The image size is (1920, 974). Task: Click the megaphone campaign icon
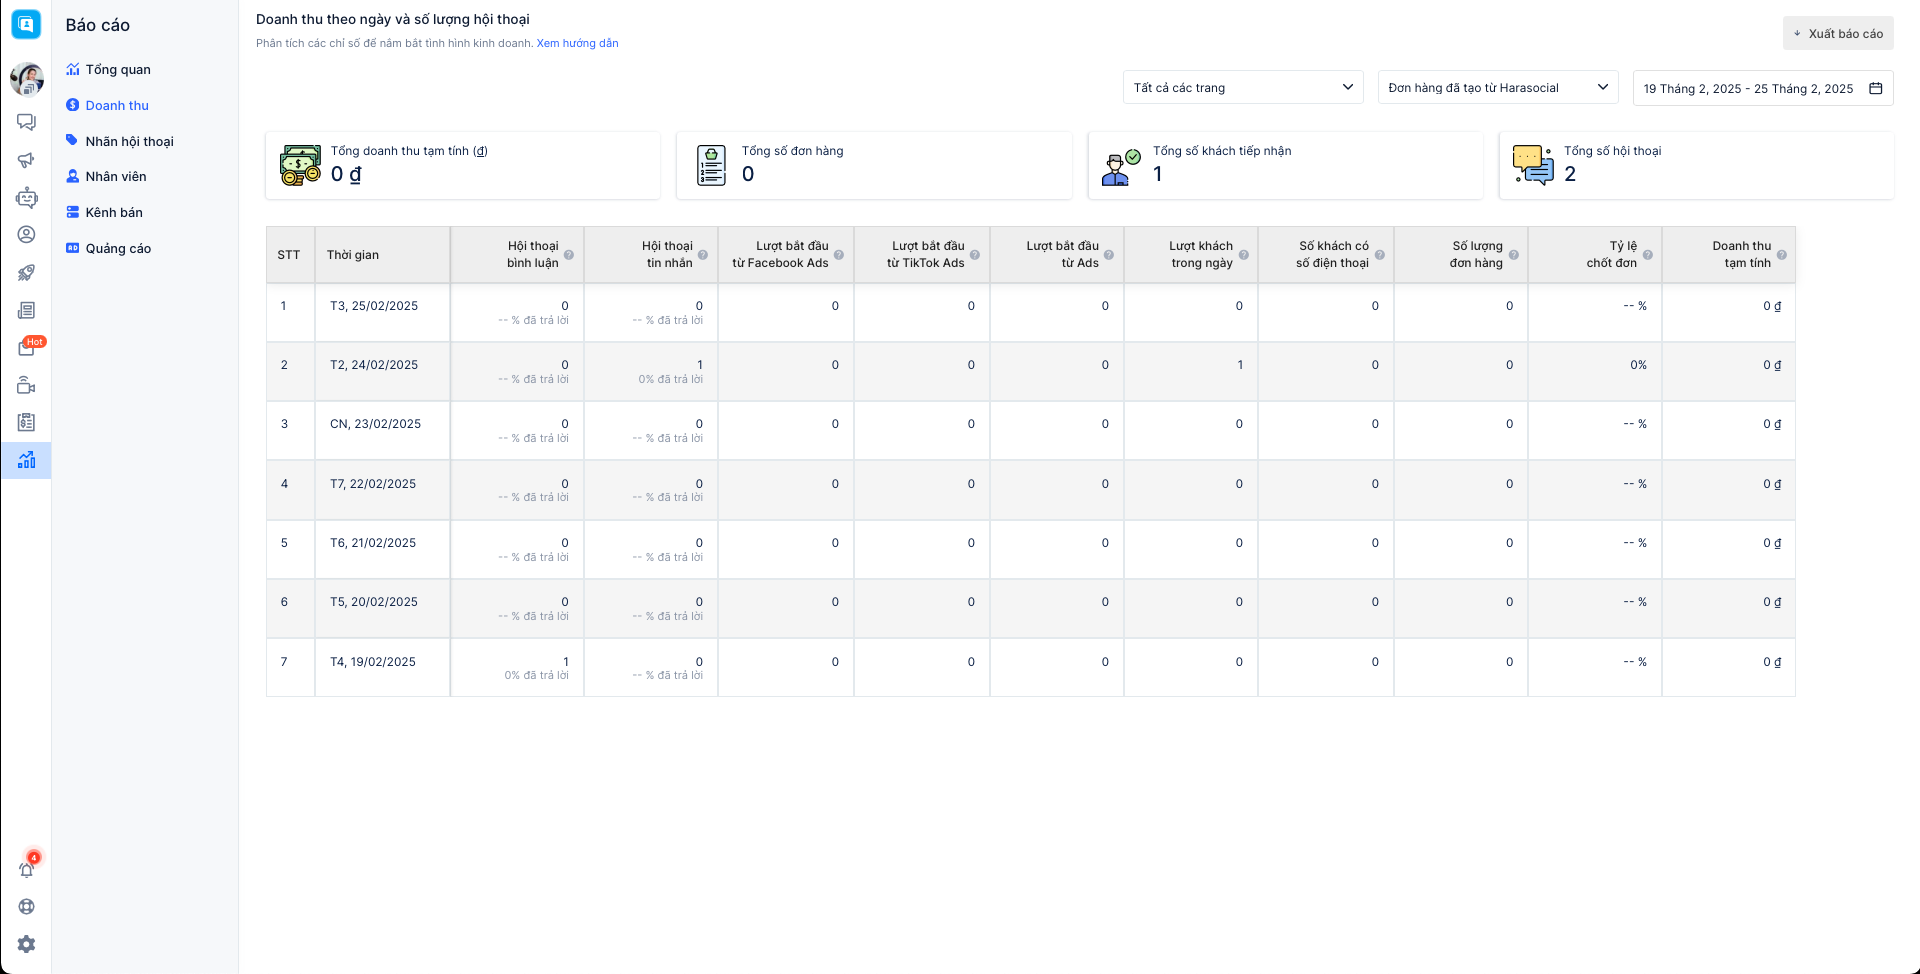tap(26, 160)
